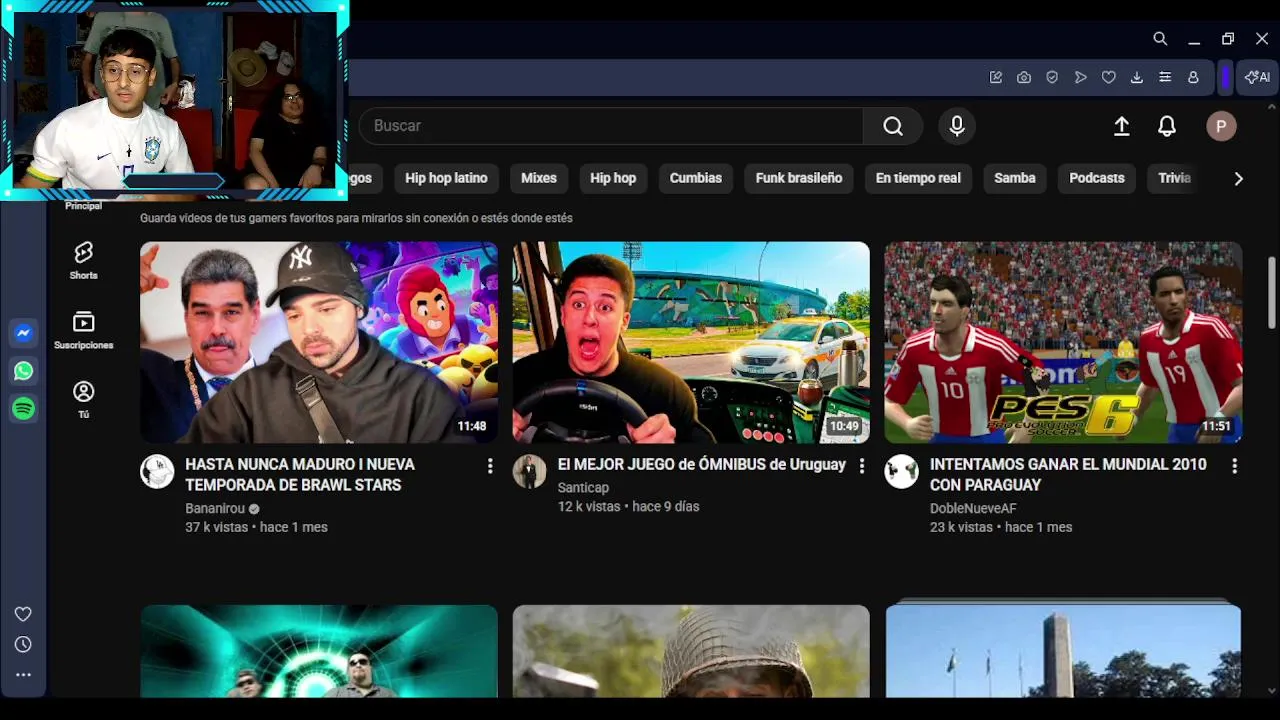Select the Hip hop chip
1280x720 pixels.
[613, 178]
